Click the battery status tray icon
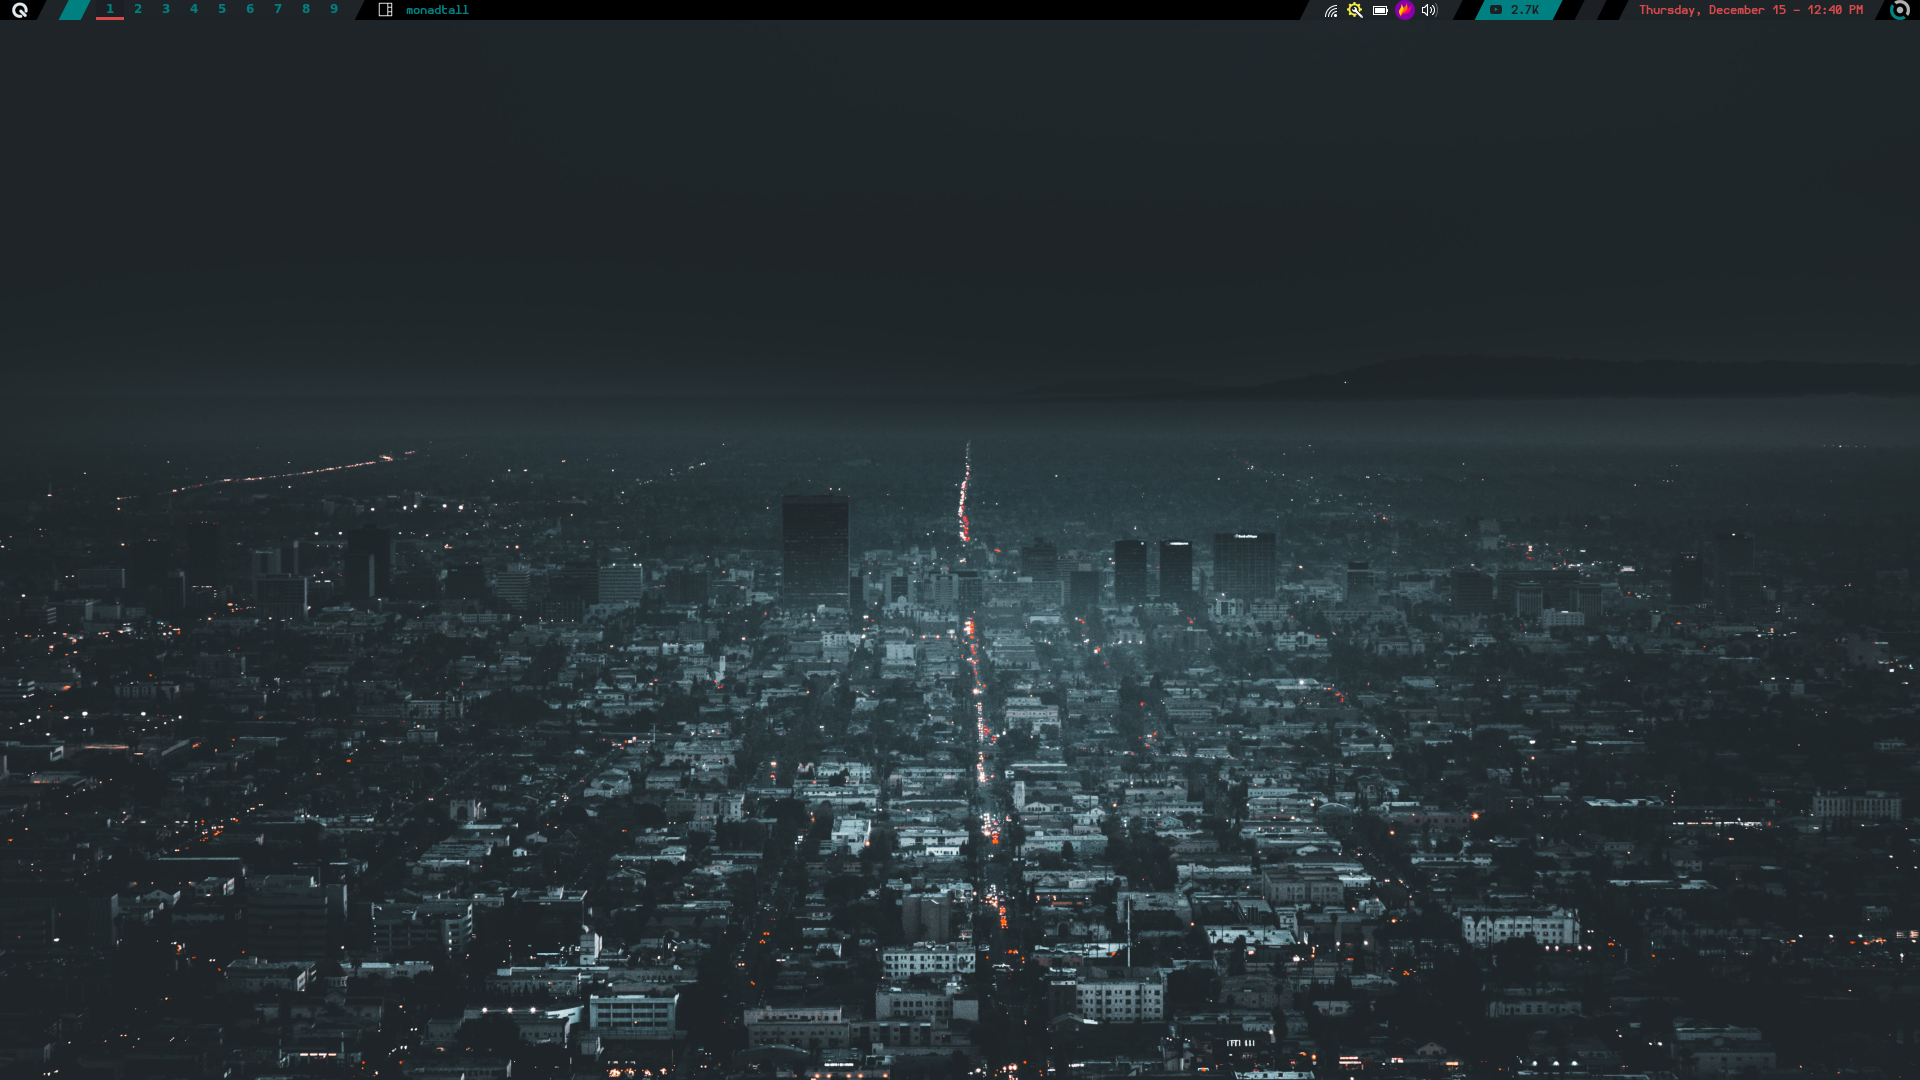1920x1080 pixels. coord(1380,10)
